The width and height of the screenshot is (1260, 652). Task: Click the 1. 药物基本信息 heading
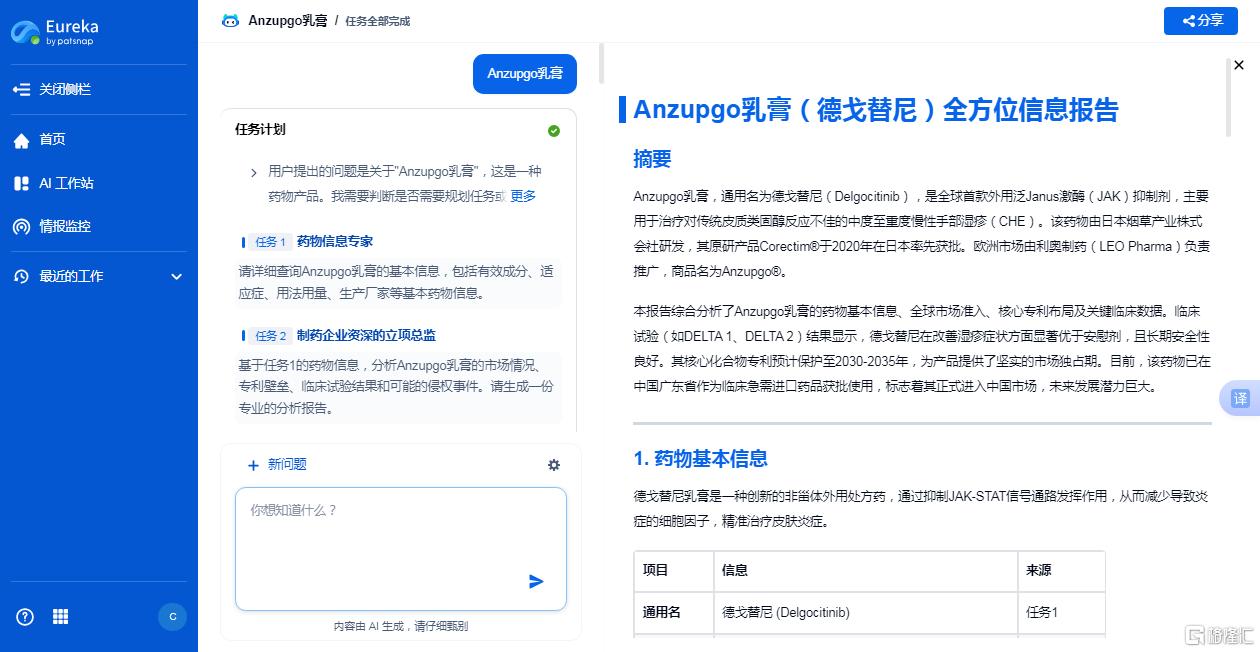click(701, 459)
